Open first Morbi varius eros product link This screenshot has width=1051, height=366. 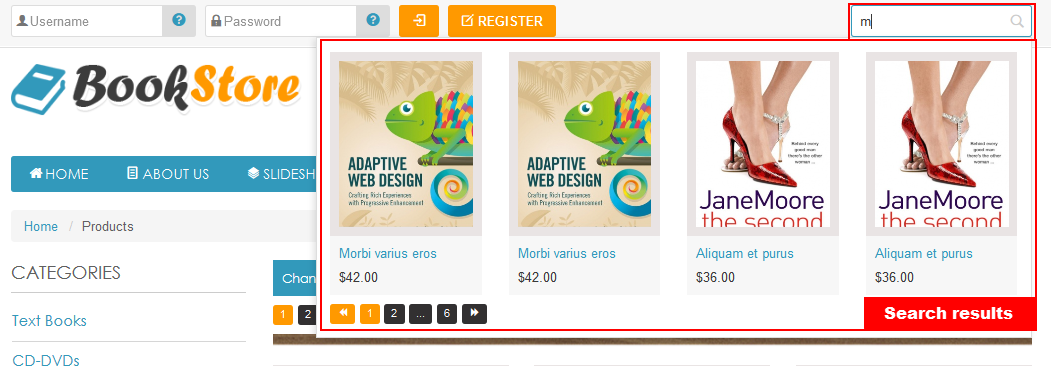point(387,253)
